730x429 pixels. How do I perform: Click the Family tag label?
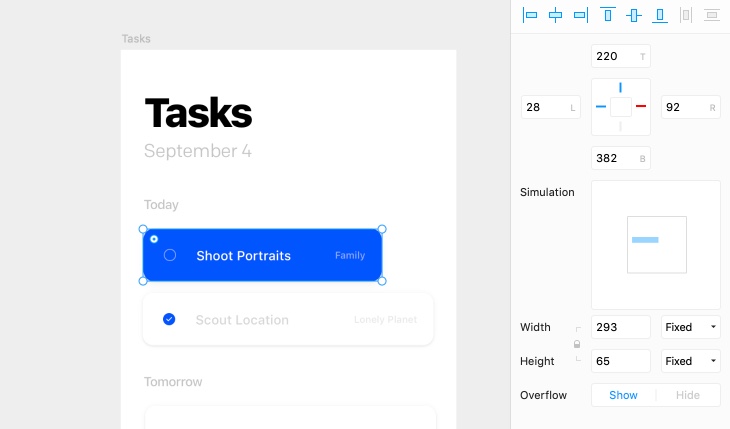click(350, 255)
